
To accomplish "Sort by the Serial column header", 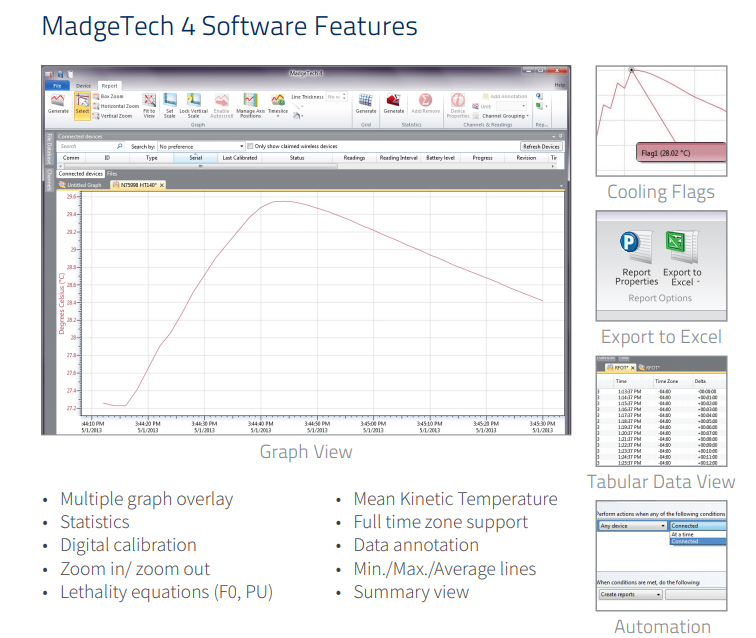I will point(195,158).
